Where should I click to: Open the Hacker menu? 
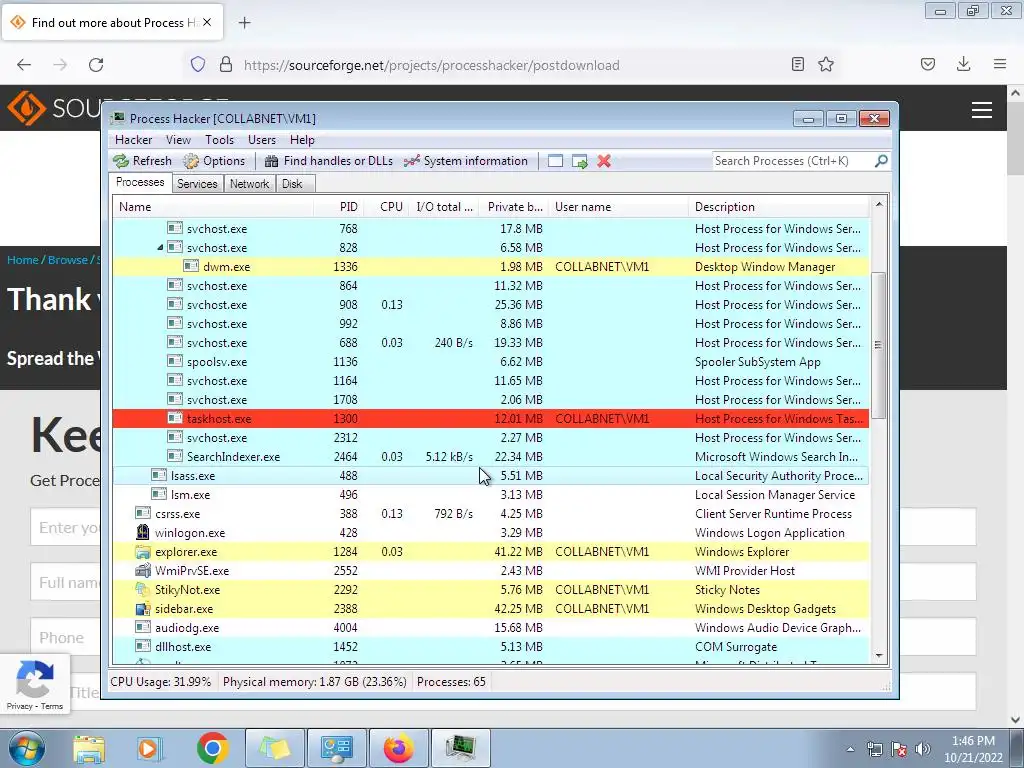[133, 140]
